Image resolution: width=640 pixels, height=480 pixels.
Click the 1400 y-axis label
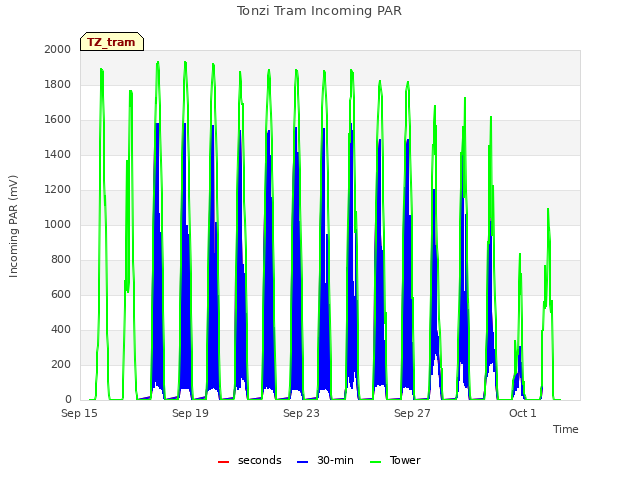[58, 154]
